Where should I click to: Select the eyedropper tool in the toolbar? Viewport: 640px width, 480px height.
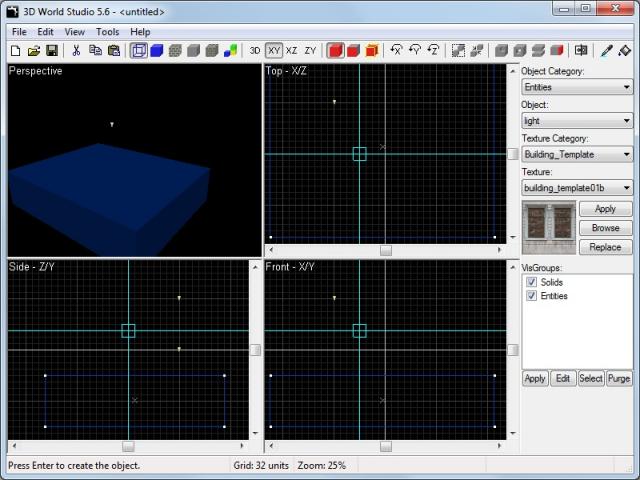(x=606, y=50)
